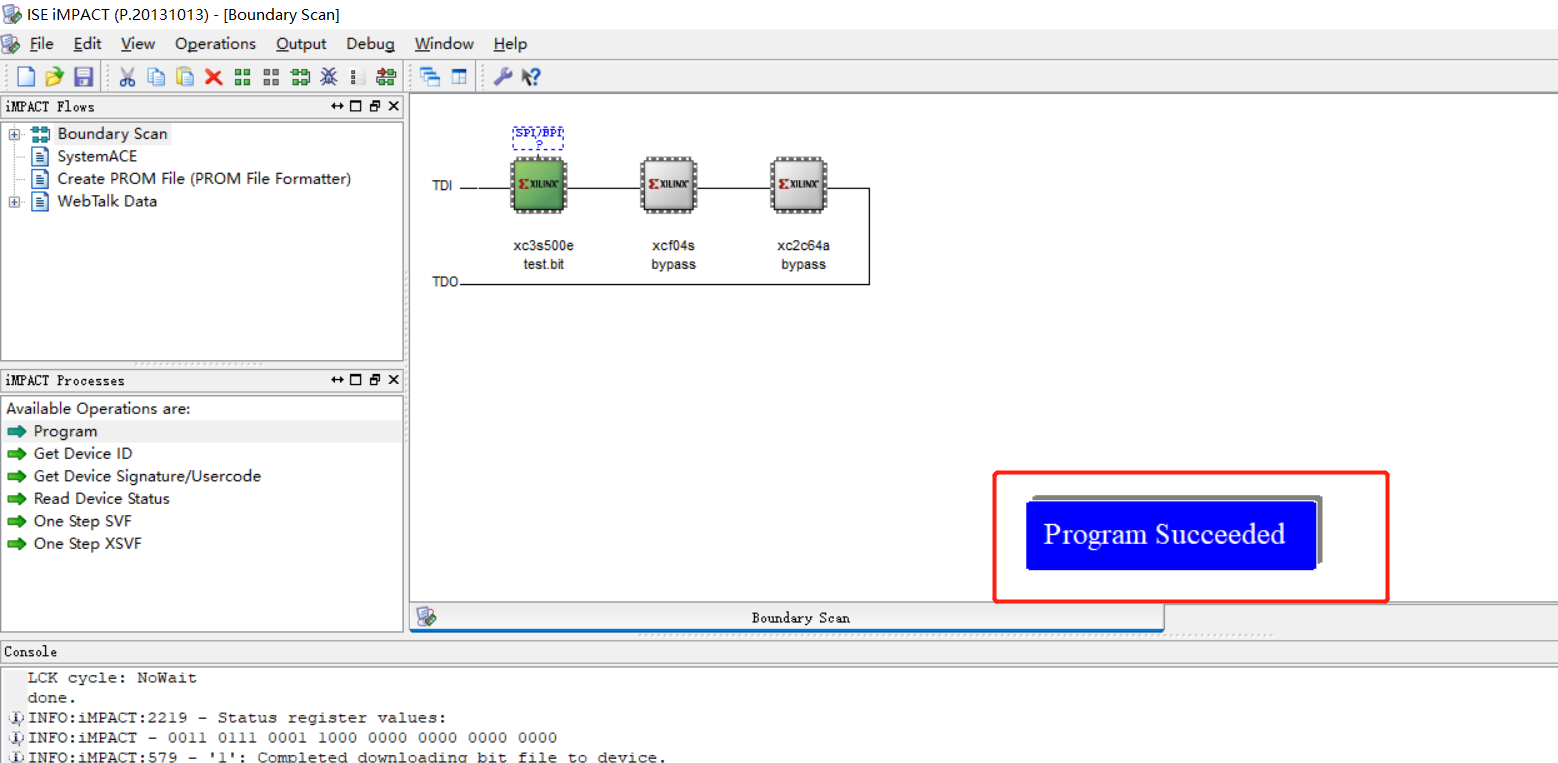Click the SPI/BPI dashed box above xc3s500e
The height and width of the screenshot is (763, 1558).
tap(538, 138)
